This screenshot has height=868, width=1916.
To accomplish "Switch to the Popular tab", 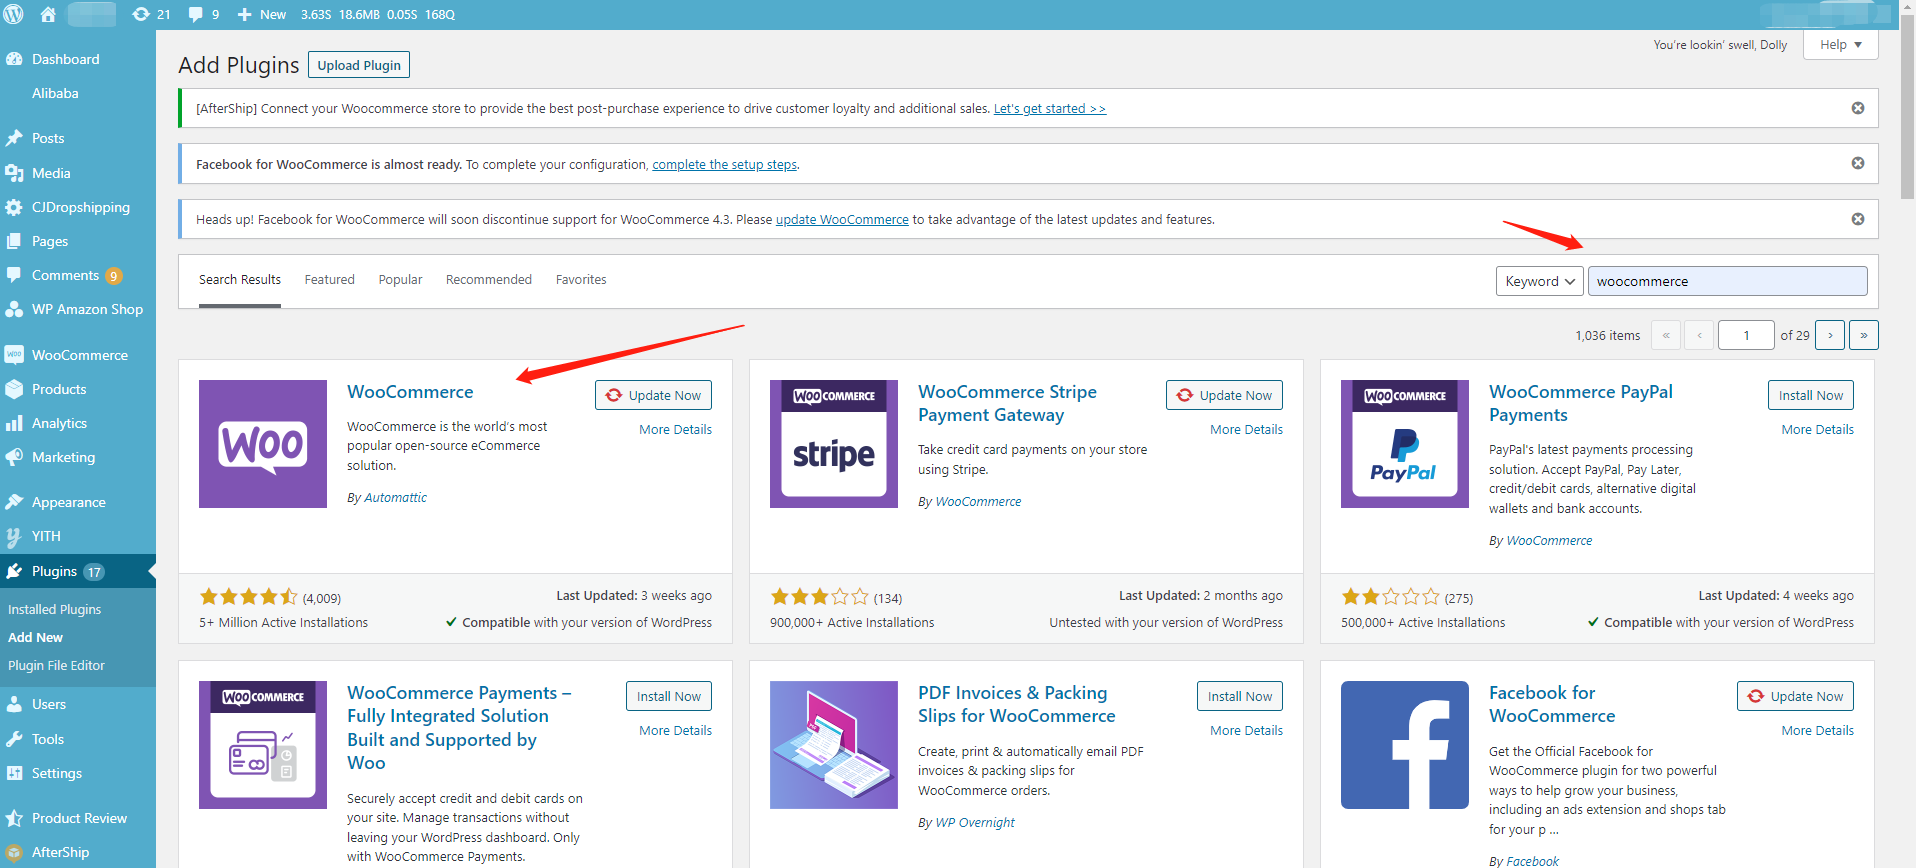I will click(400, 280).
